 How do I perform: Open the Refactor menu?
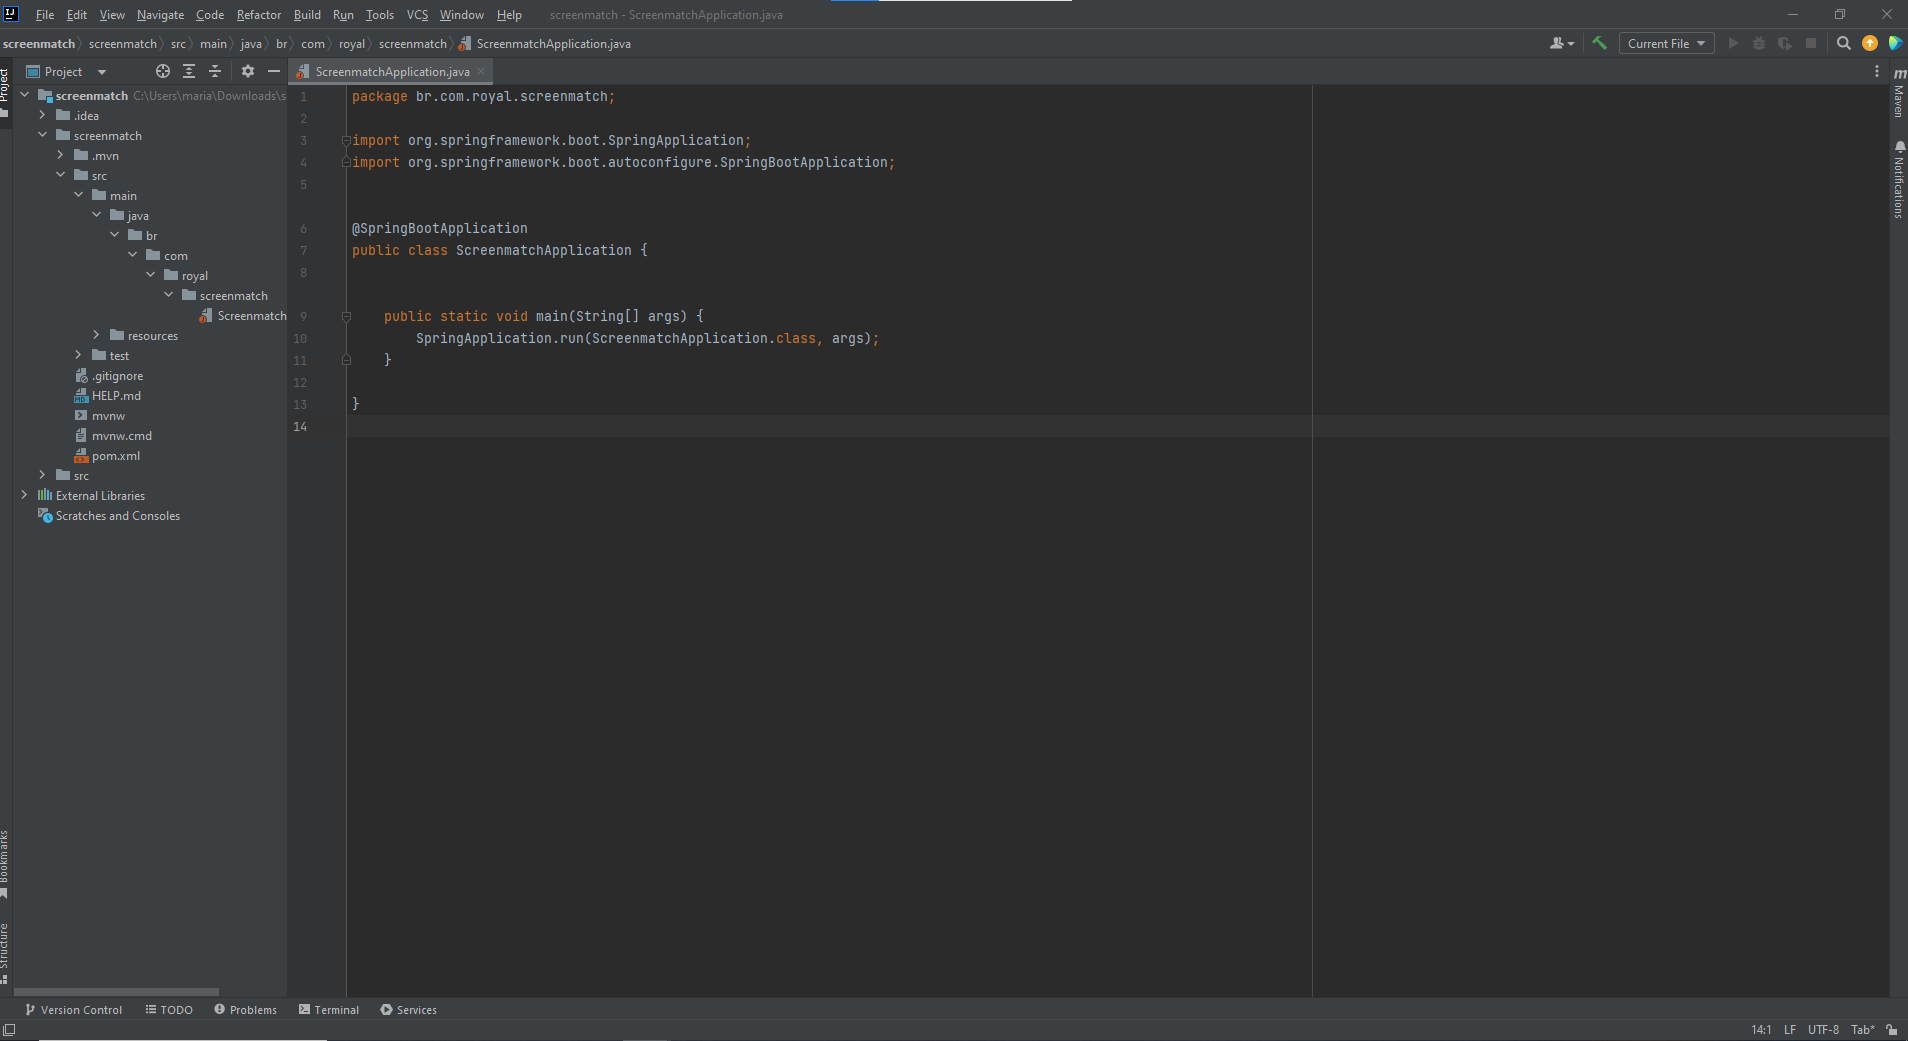[259, 15]
